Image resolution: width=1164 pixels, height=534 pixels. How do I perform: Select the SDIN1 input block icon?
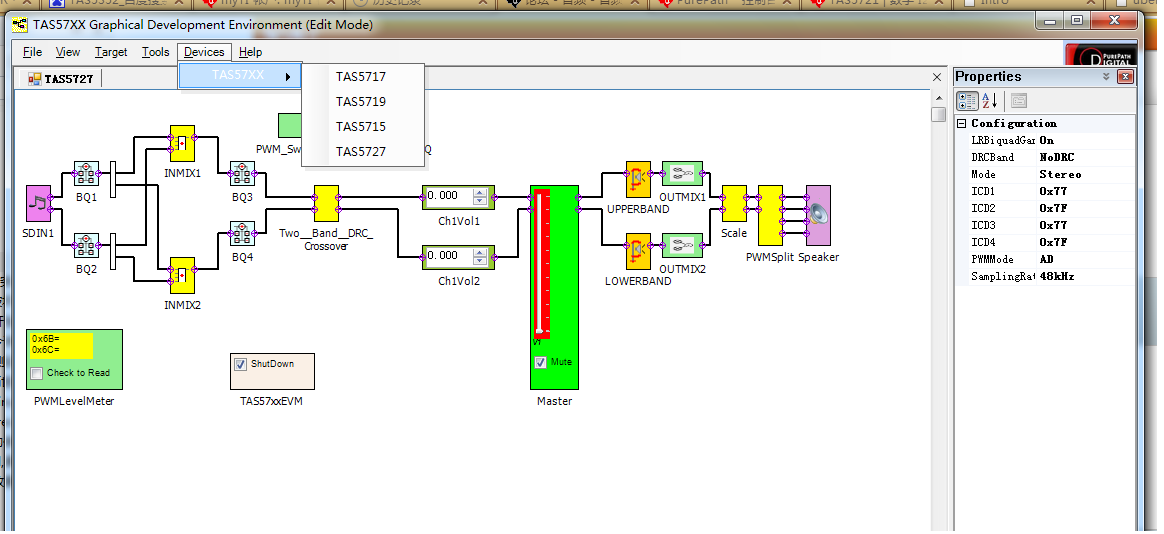click(x=38, y=203)
